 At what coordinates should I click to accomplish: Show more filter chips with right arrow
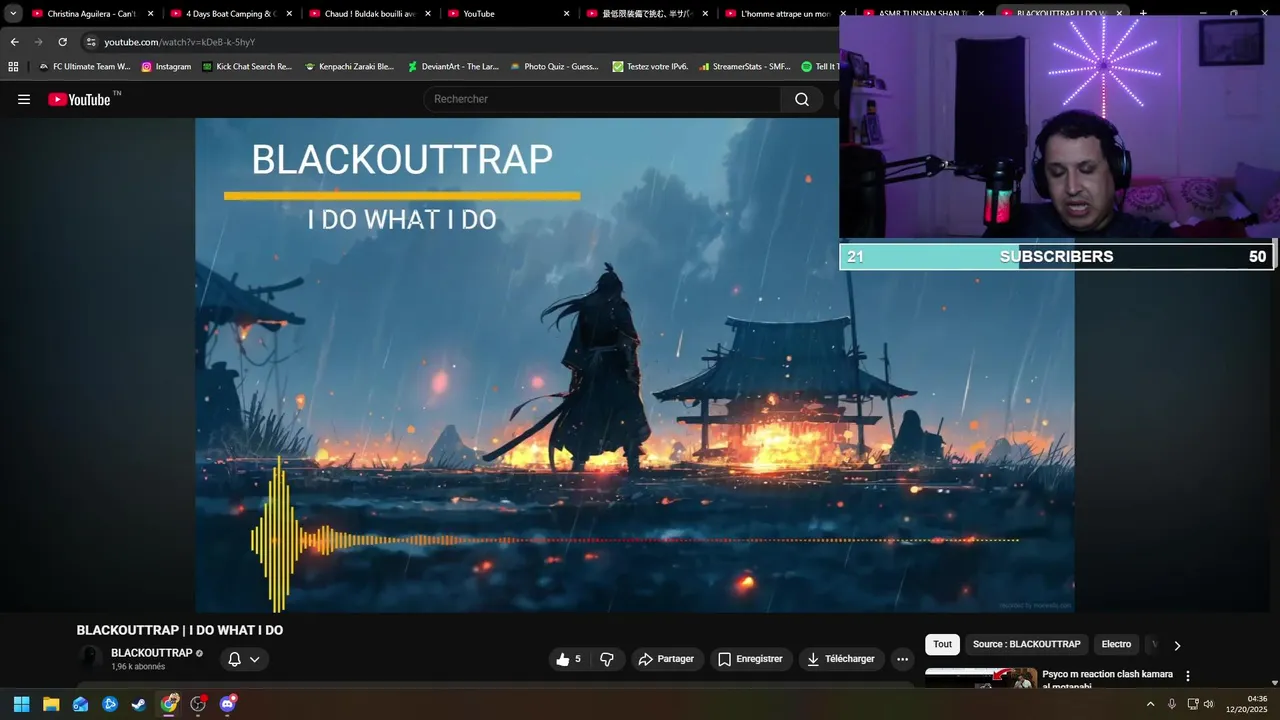pos(1177,645)
